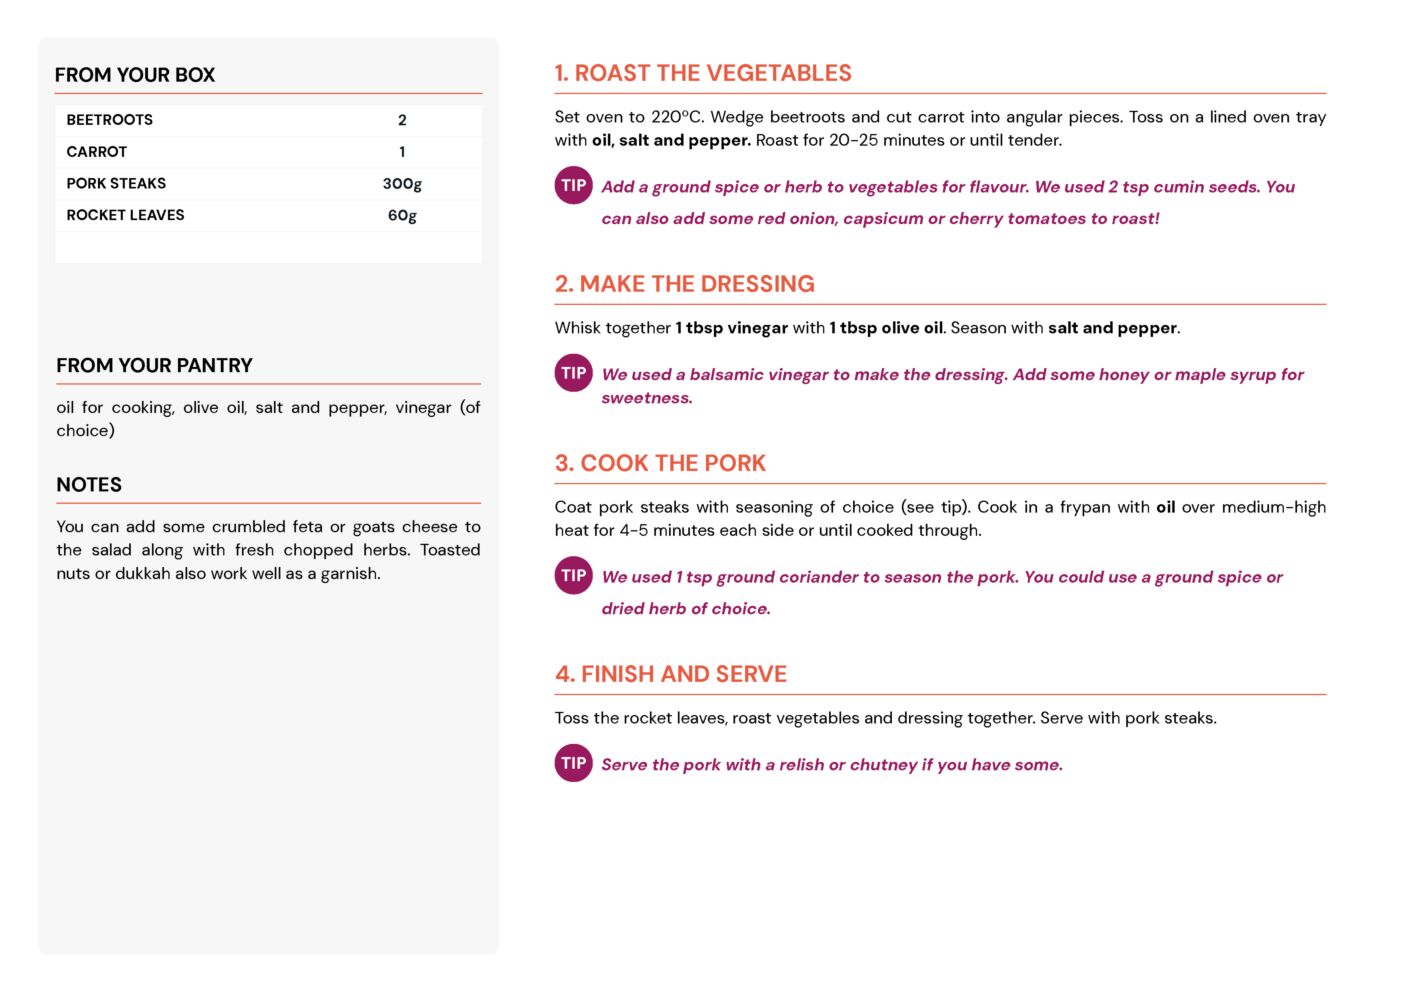
Task: Click the Pork Steaks ingredient row
Action: 268,184
